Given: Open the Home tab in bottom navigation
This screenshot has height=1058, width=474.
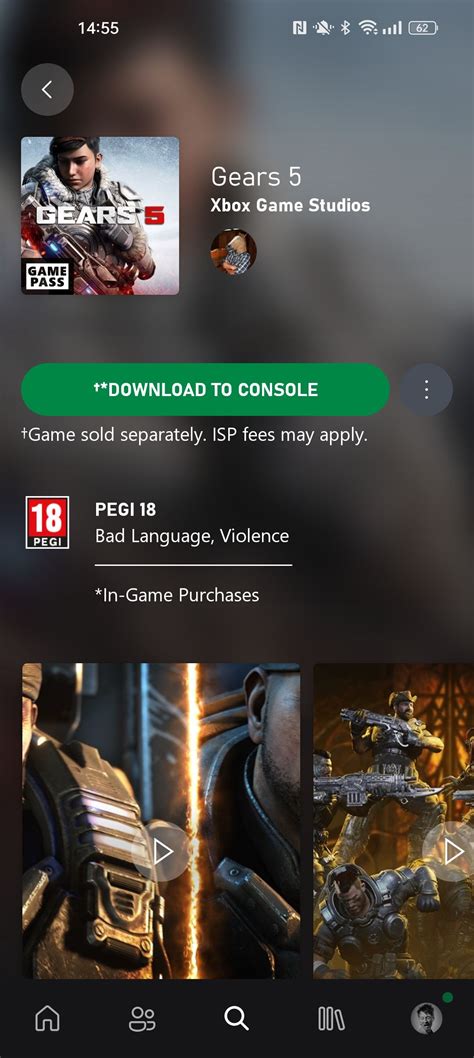Looking at the screenshot, I should (x=47, y=1018).
